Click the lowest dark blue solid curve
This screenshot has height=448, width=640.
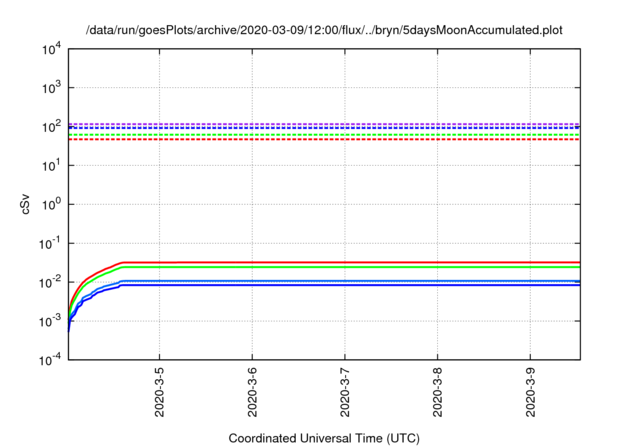tap(324, 285)
